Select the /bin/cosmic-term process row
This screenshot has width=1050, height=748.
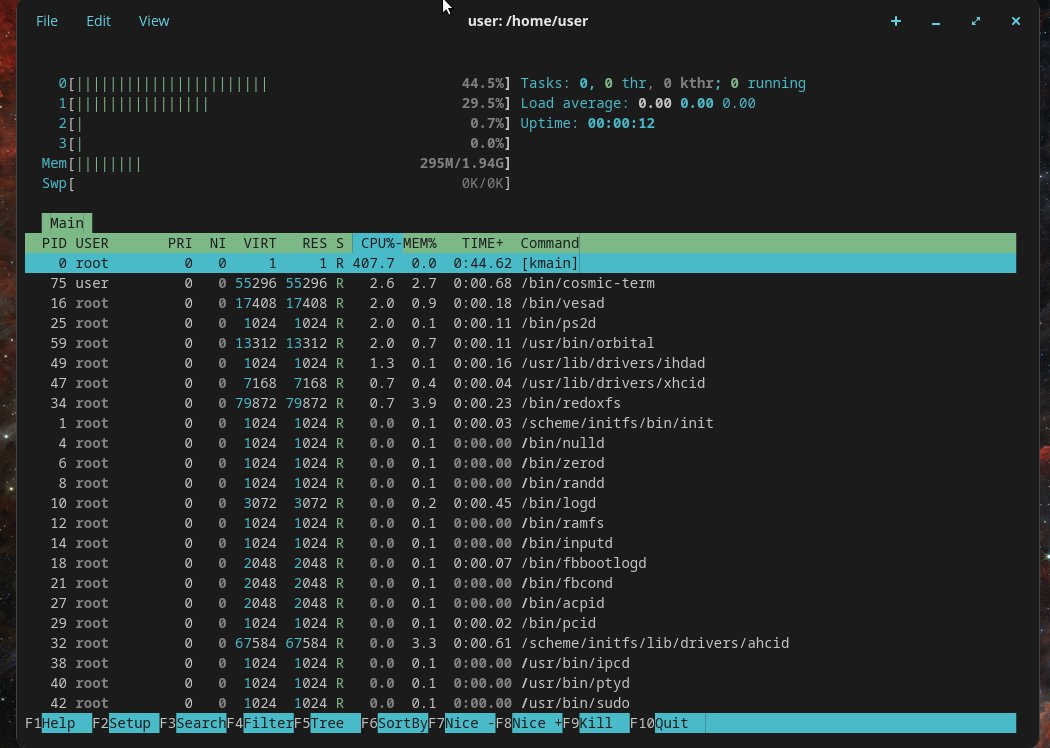(x=520, y=283)
